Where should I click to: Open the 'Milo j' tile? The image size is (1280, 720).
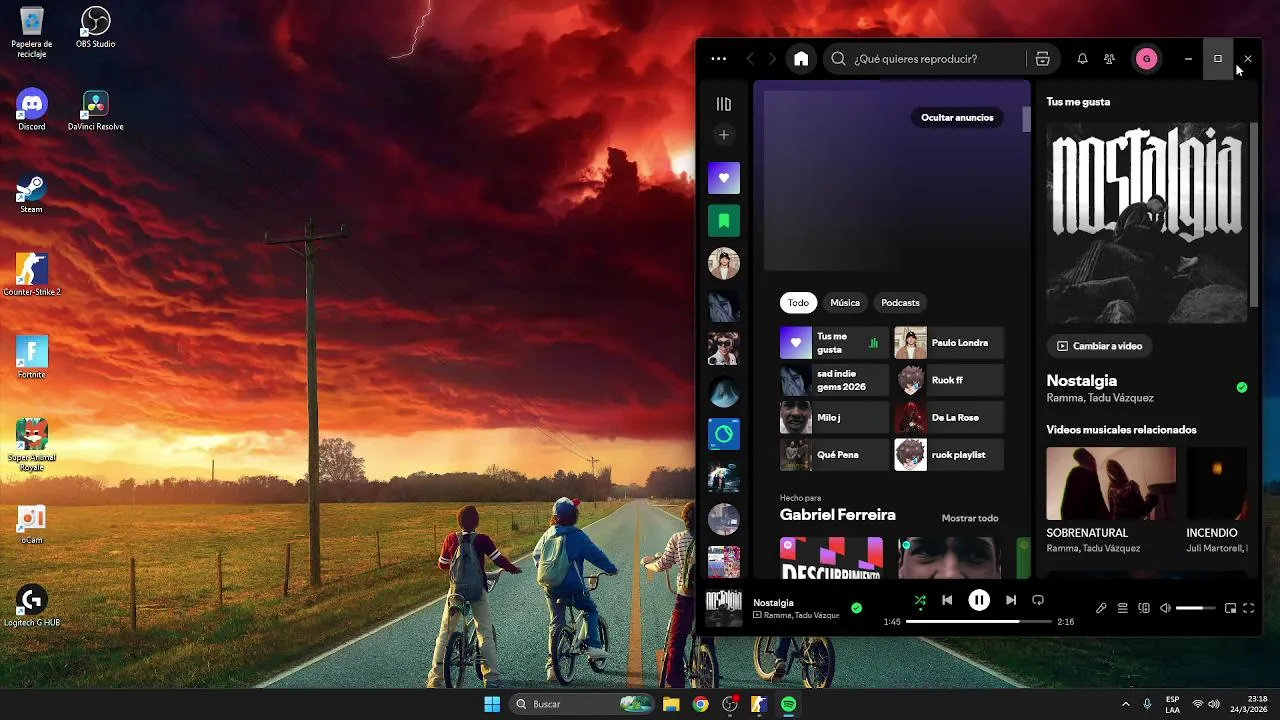click(834, 417)
